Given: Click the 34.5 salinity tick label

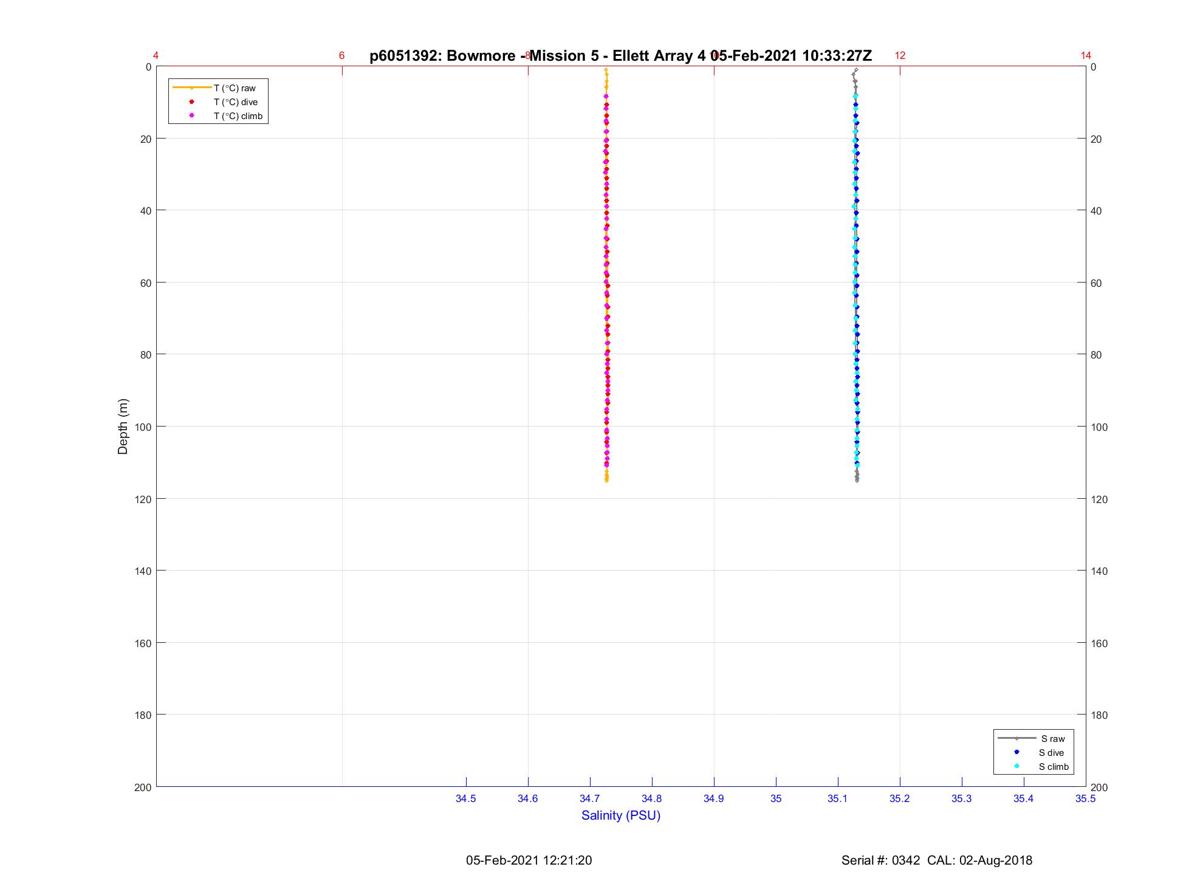Looking at the screenshot, I should tap(466, 799).
